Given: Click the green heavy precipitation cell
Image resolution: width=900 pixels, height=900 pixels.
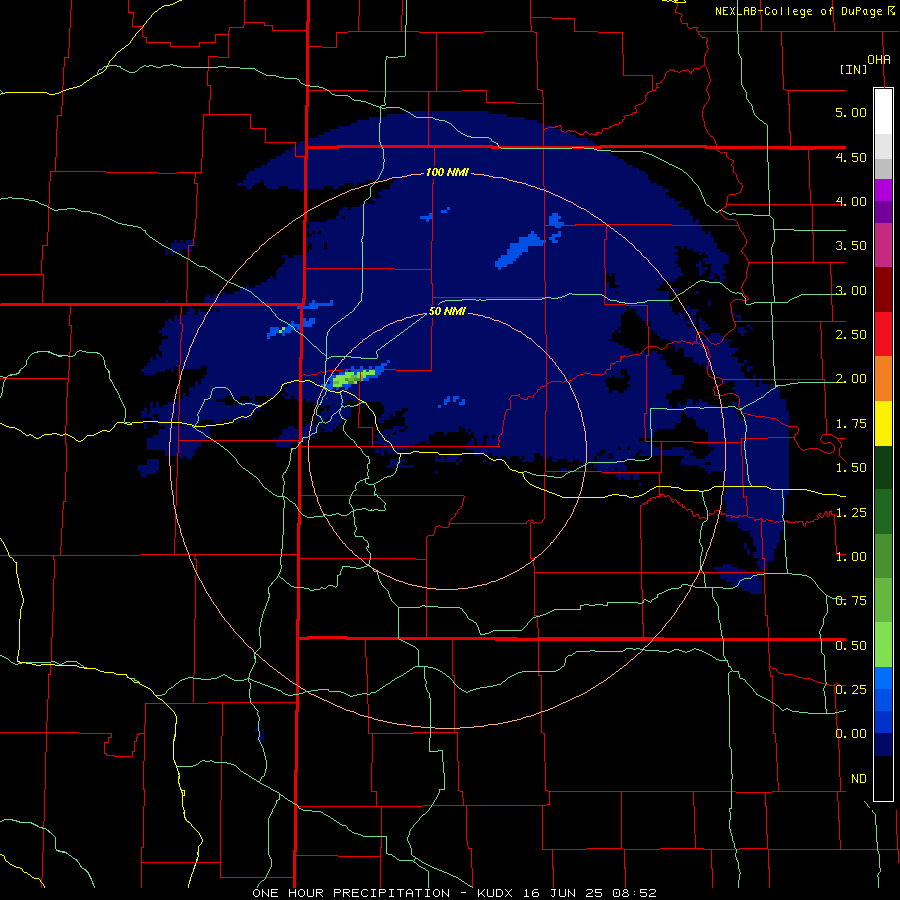Looking at the screenshot, I should click(352, 378).
